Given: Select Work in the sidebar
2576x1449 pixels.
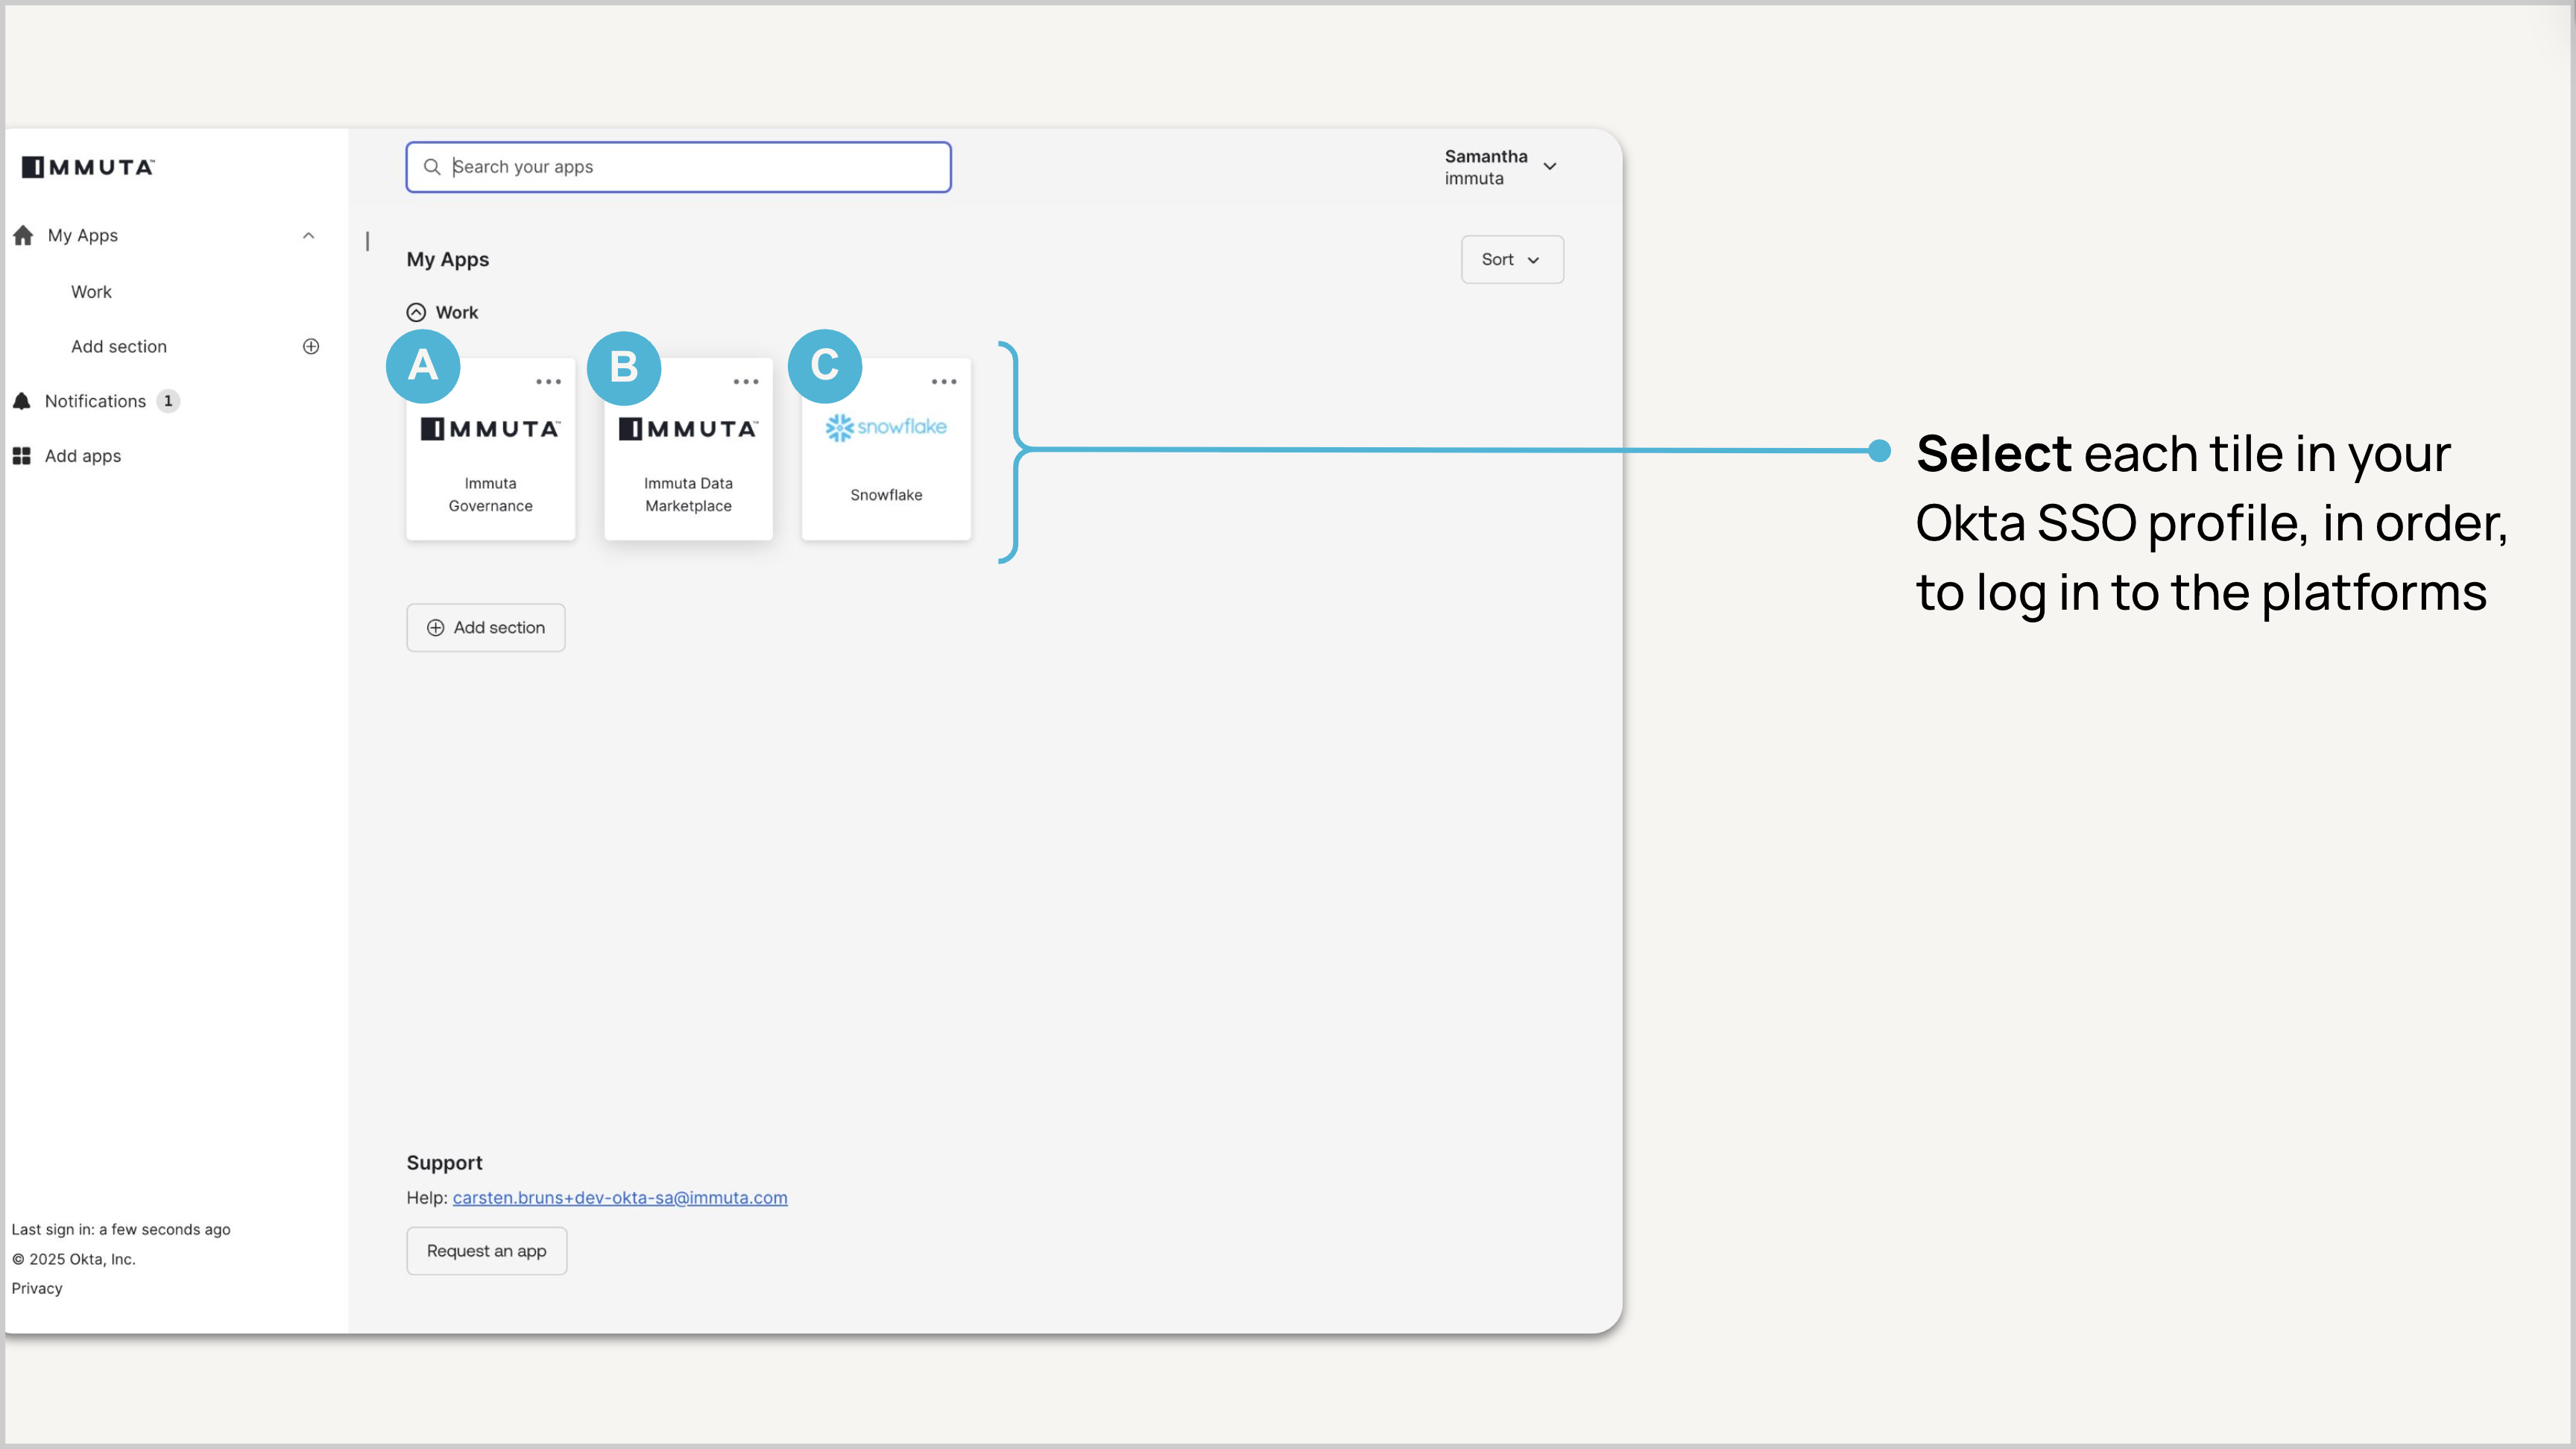Looking at the screenshot, I should [x=91, y=292].
